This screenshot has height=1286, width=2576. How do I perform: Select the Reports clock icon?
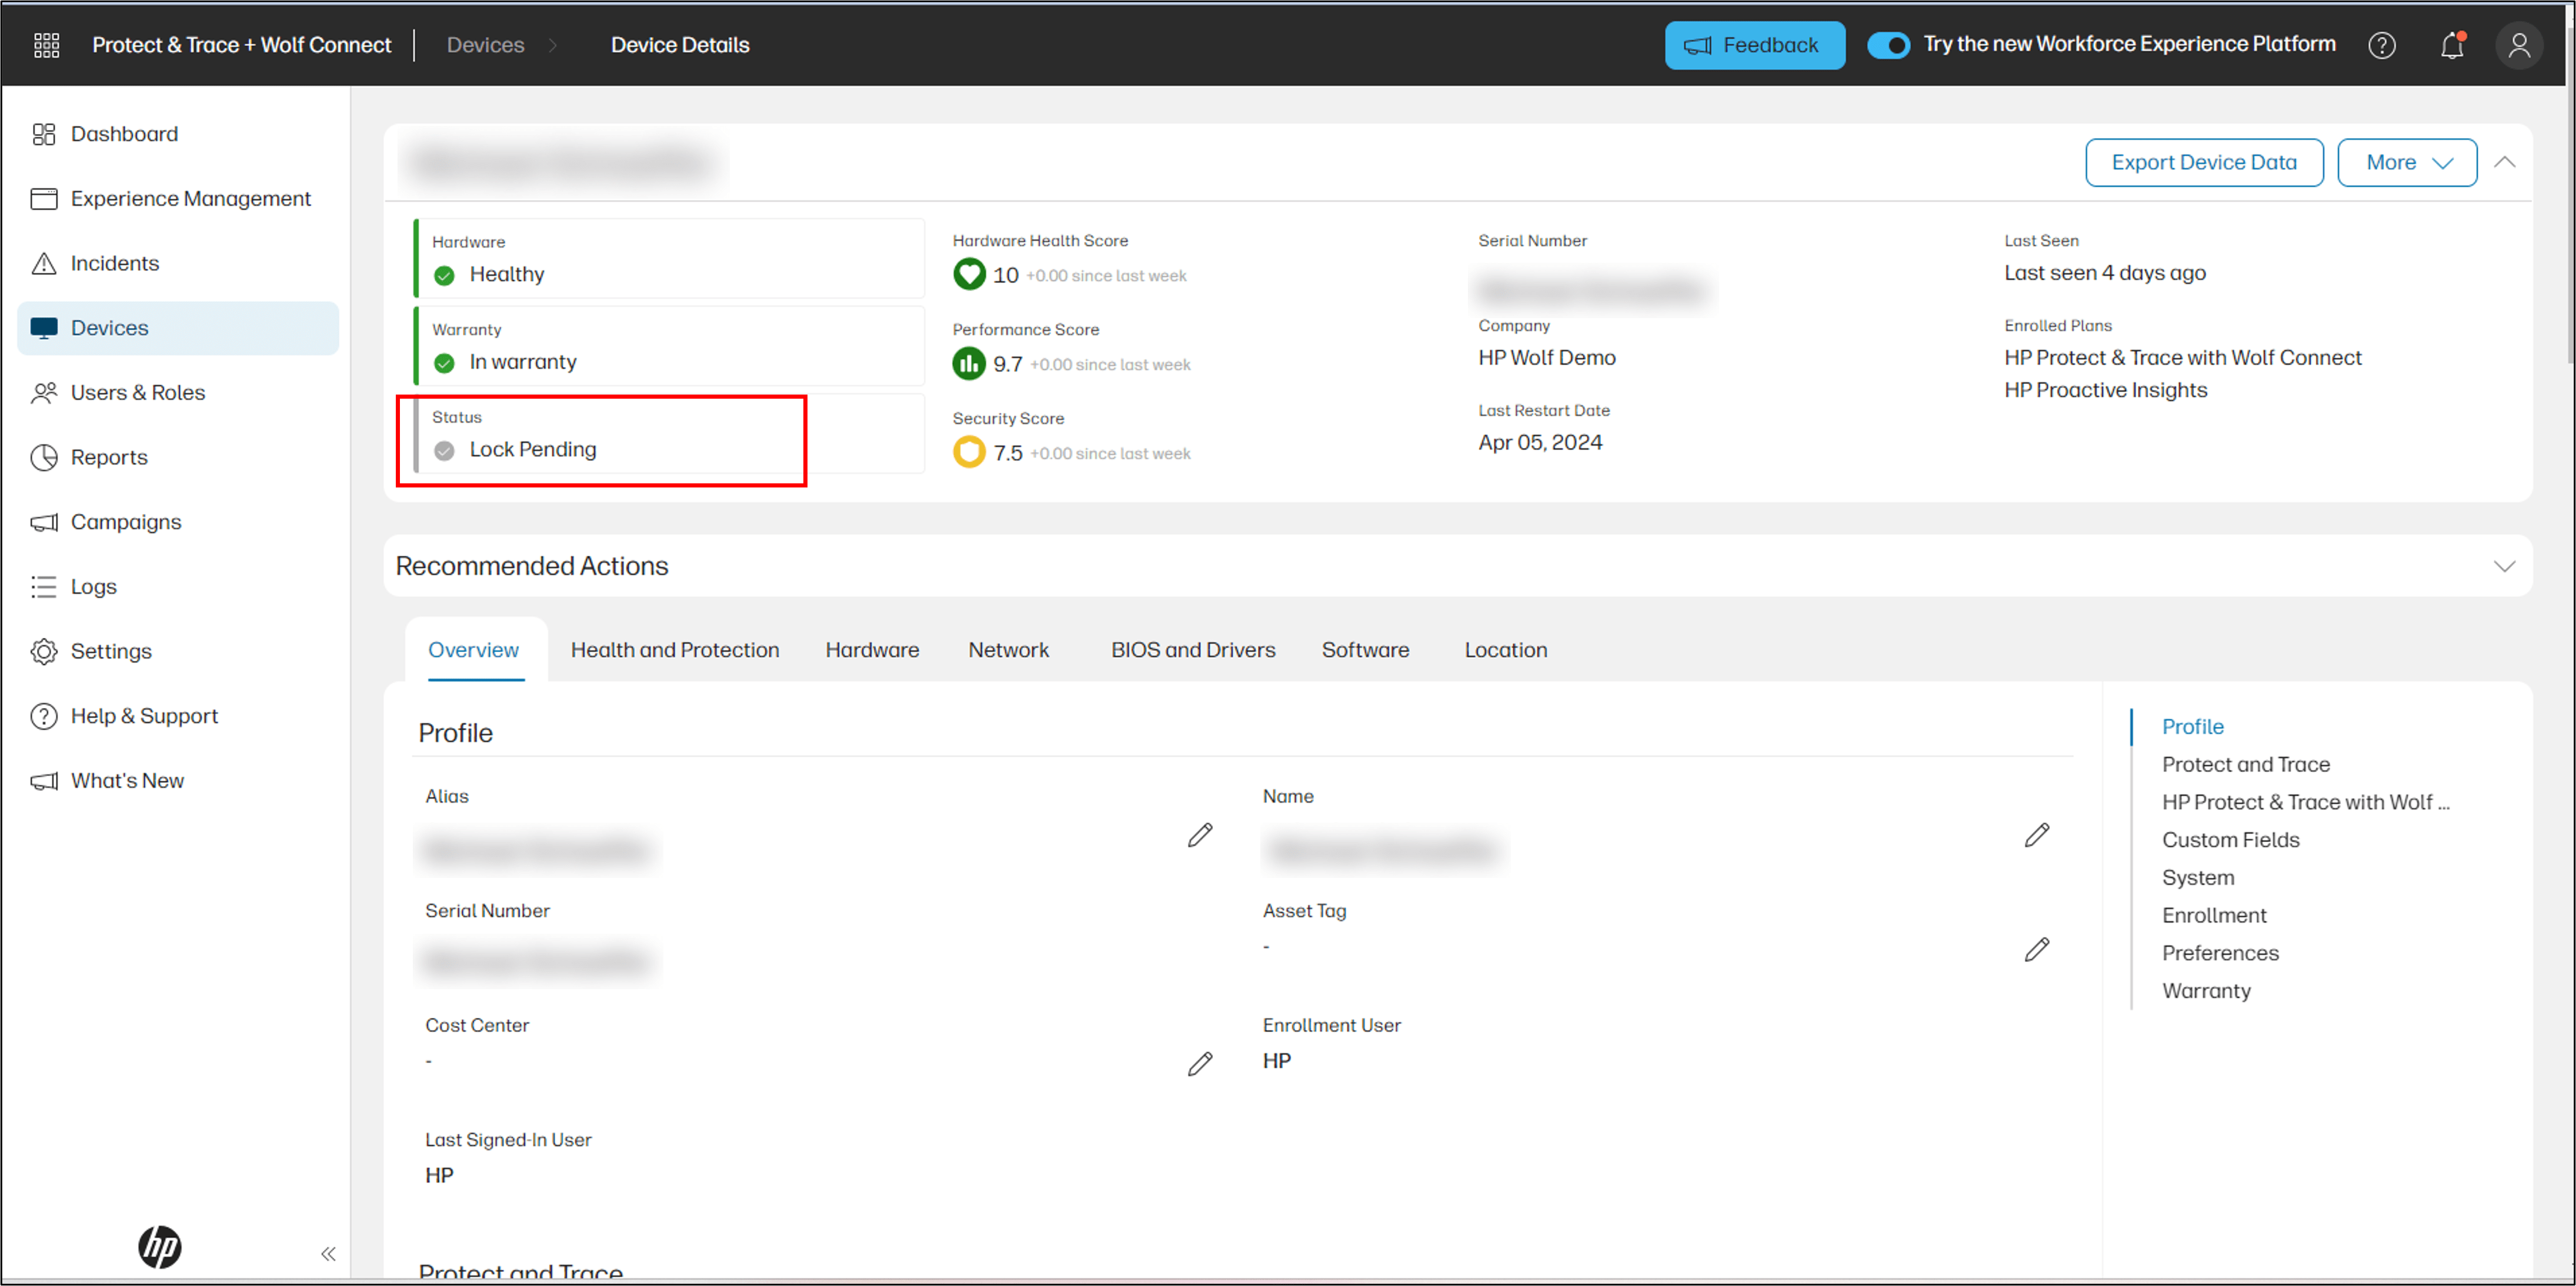[x=44, y=457]
